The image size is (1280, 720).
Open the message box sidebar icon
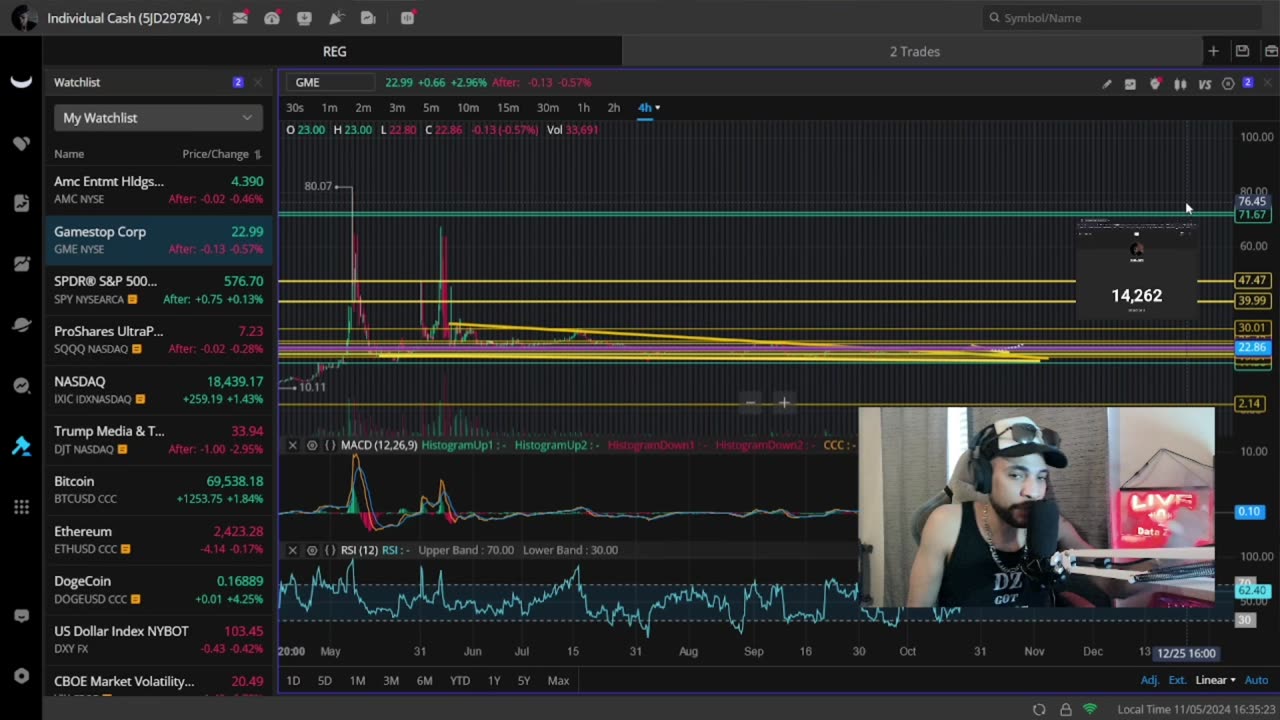point(21,616)
